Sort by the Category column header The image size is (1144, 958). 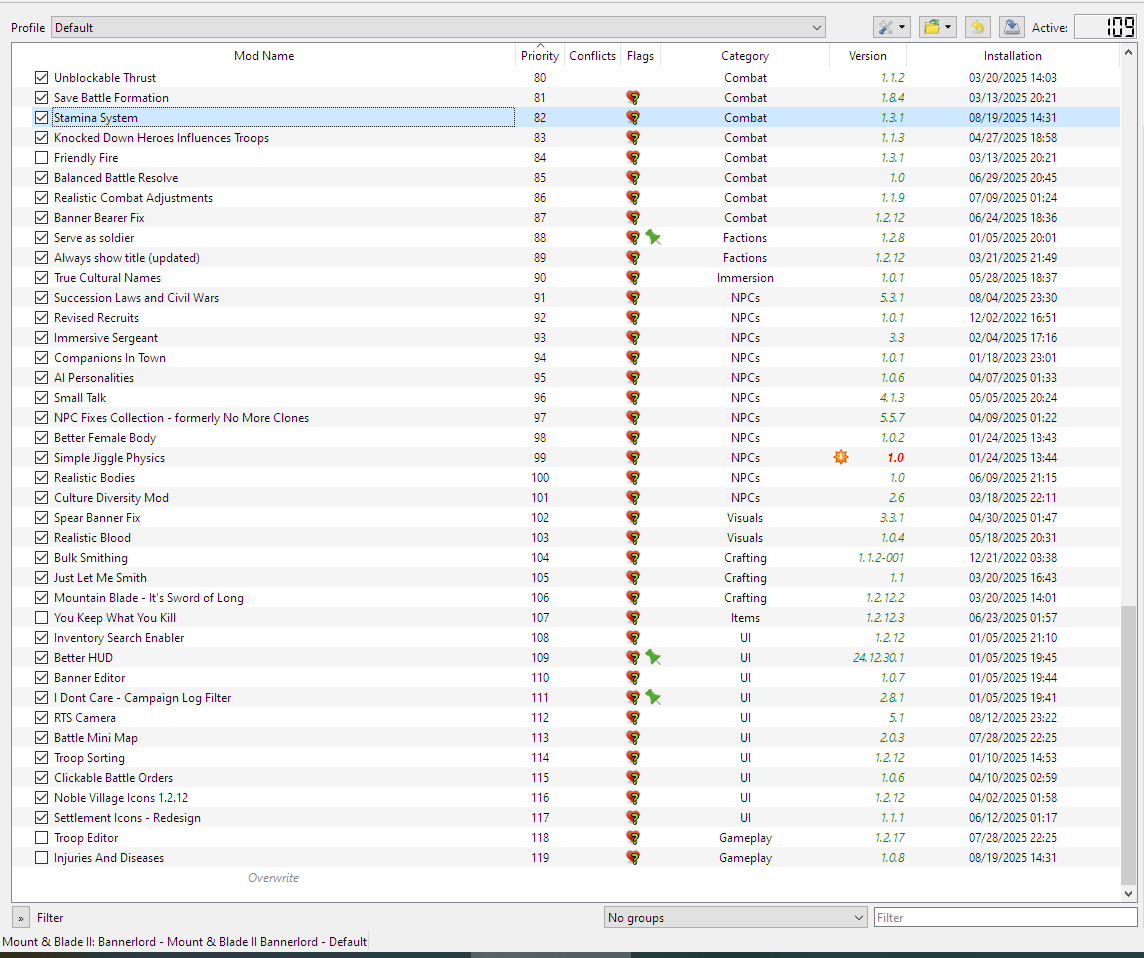pyautogui.click(x=745, y=55)
